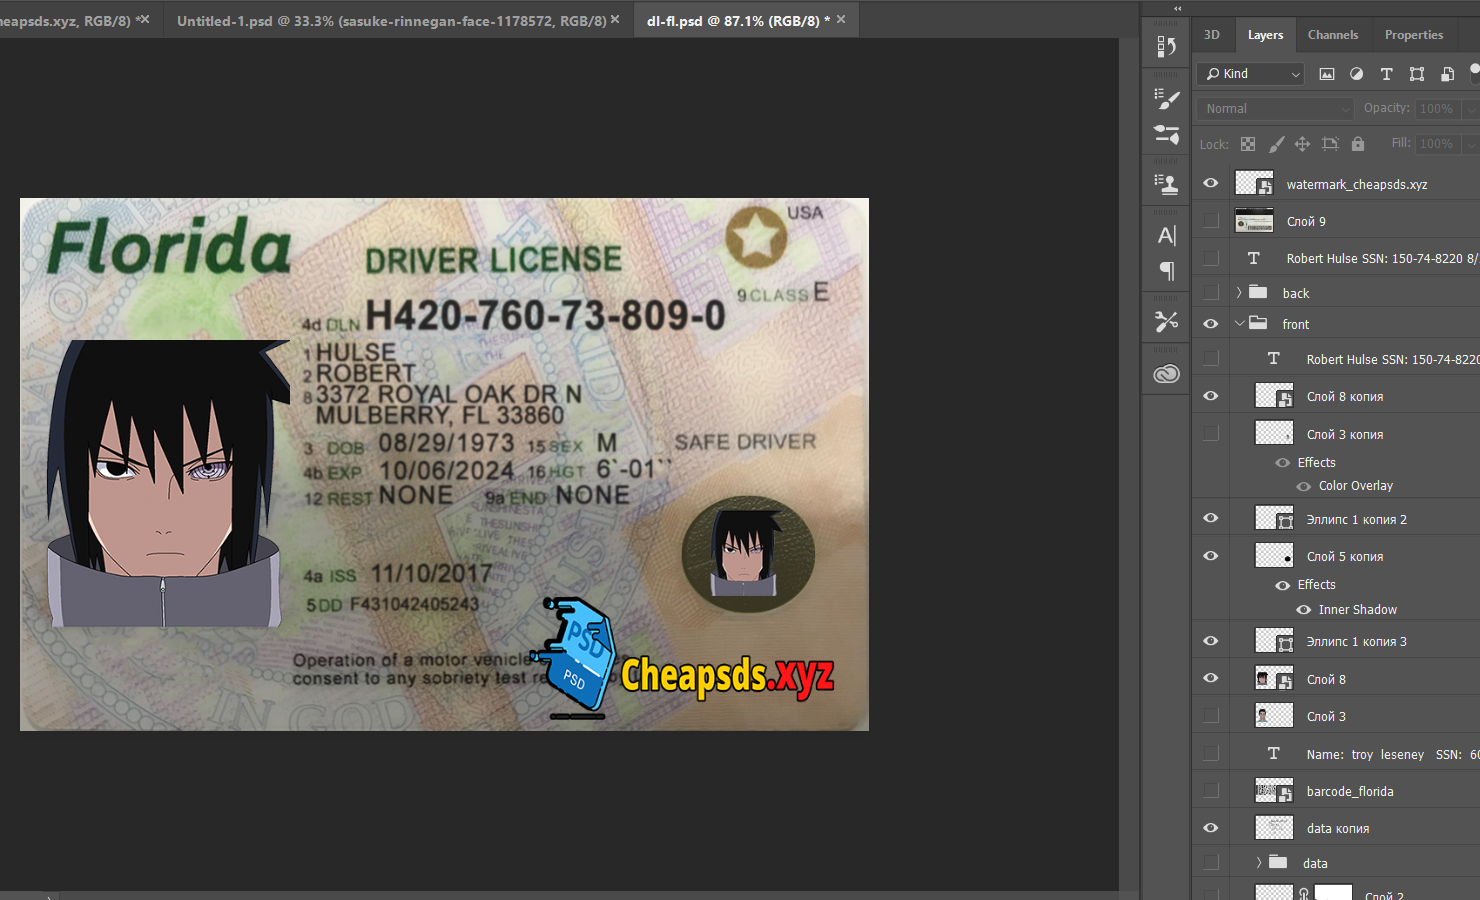Click the lock transparent pixels icon
Image resolution: width=1480 pixels, height=900 pixels.
(1248, 144)
